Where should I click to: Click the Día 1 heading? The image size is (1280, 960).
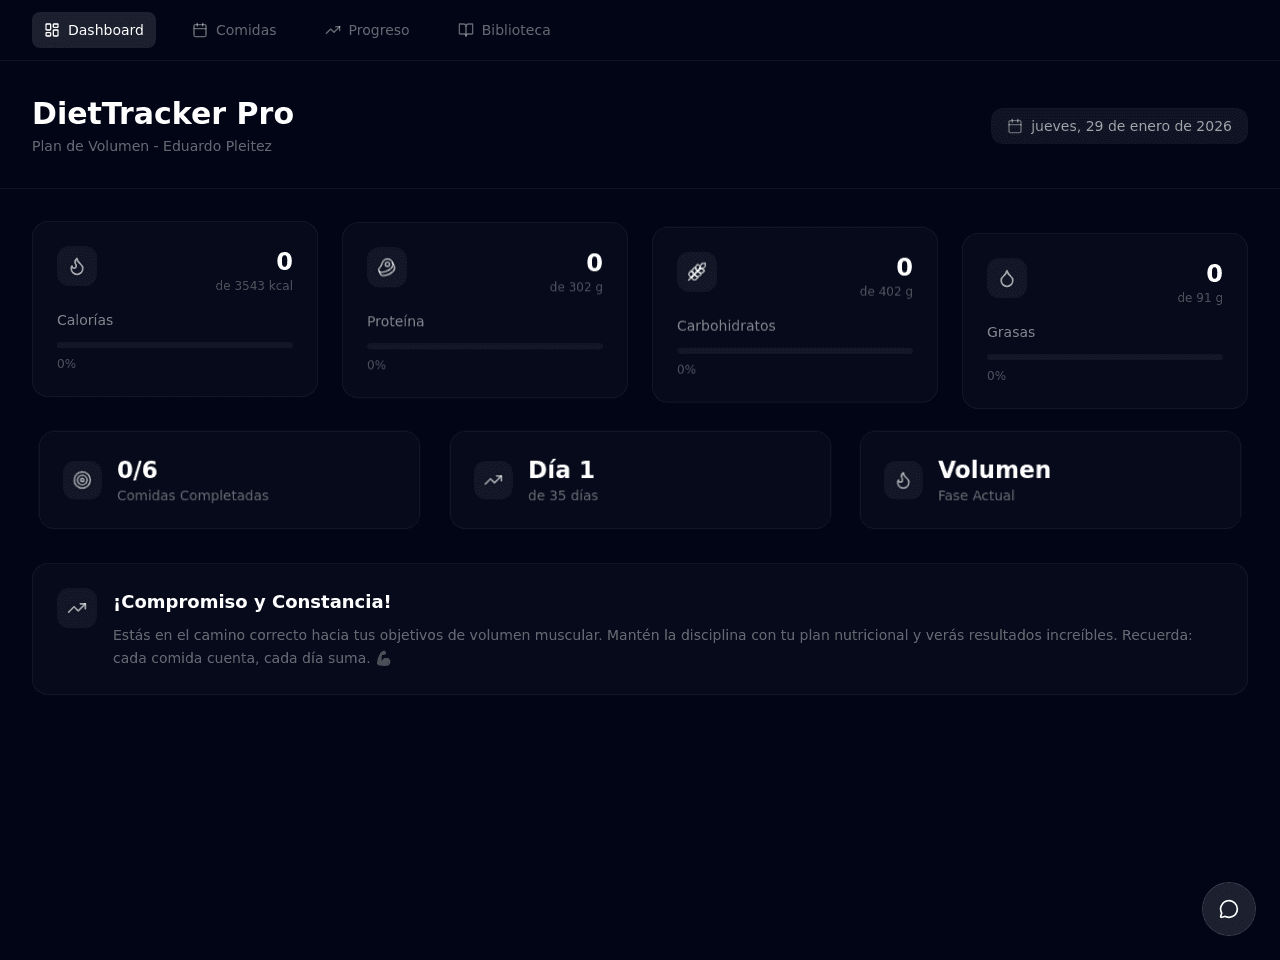coord(561,470)
